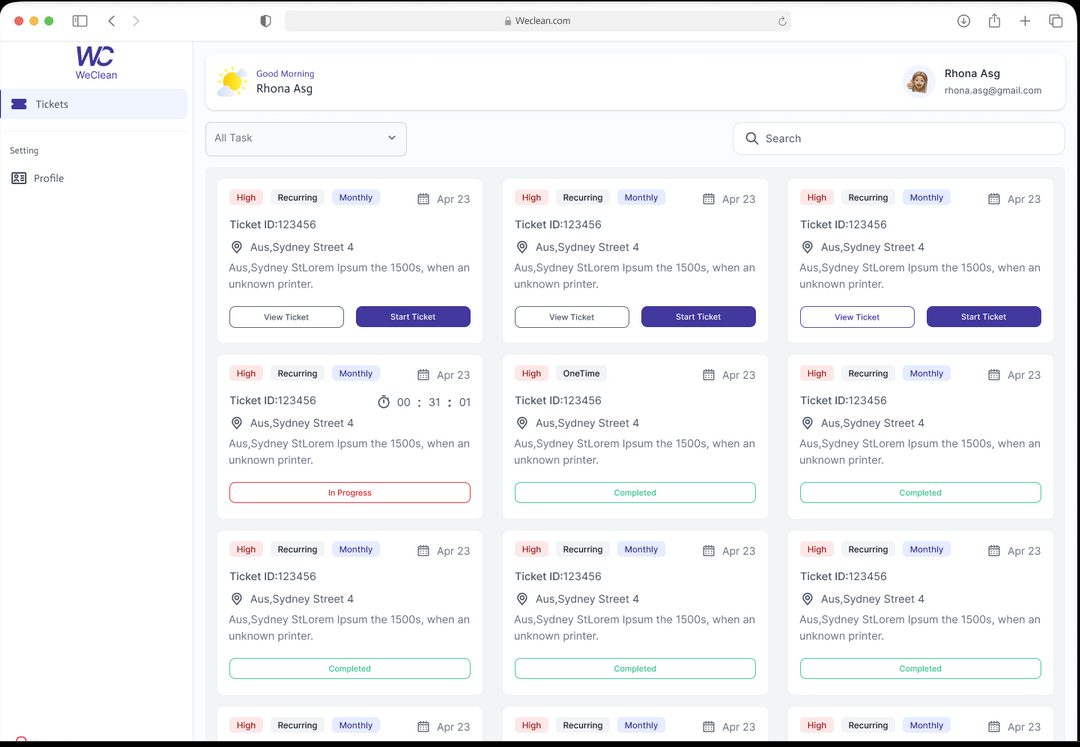
Task: Click the Share icon in the browser toolbar
Action: tap(994, 20)
